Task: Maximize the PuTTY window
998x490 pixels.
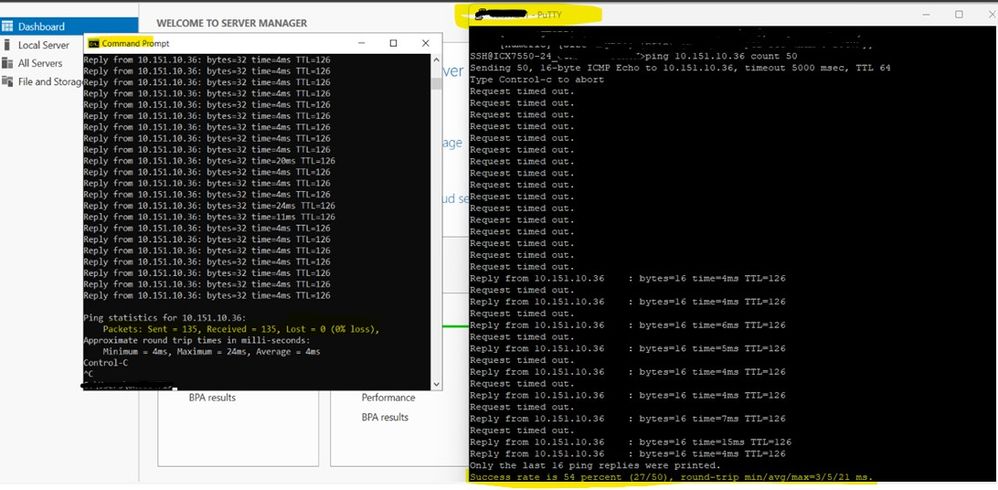Action: tap(958, 14)
